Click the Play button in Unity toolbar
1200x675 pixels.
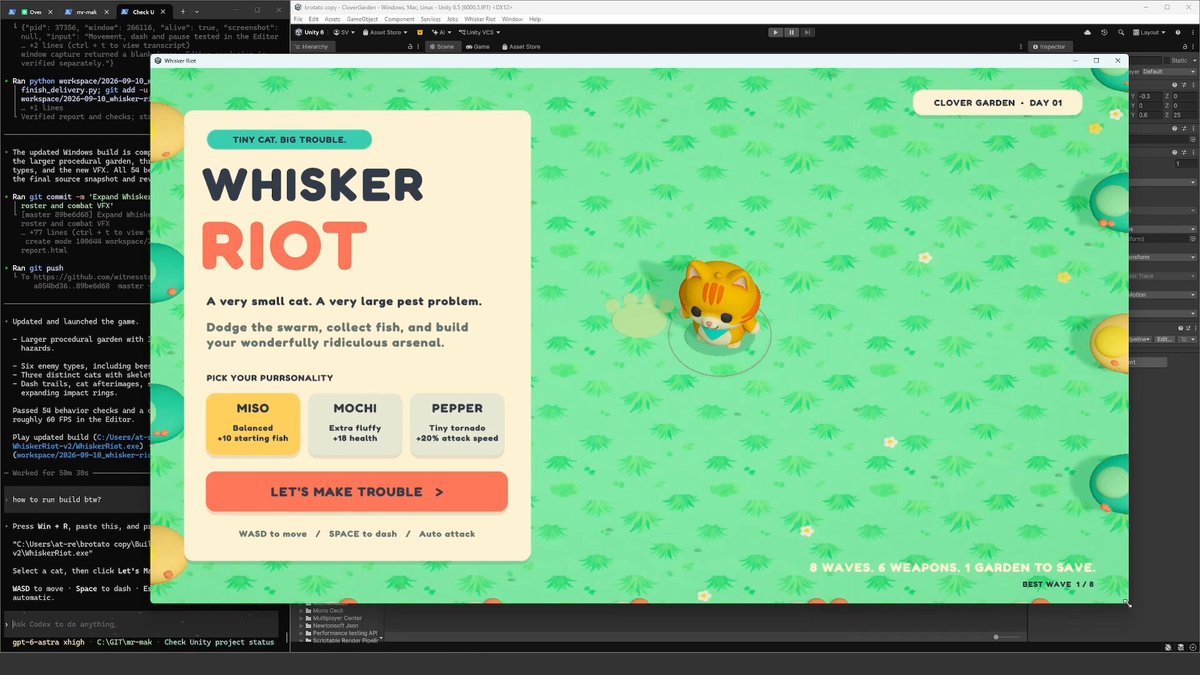(x=775, y=32)
